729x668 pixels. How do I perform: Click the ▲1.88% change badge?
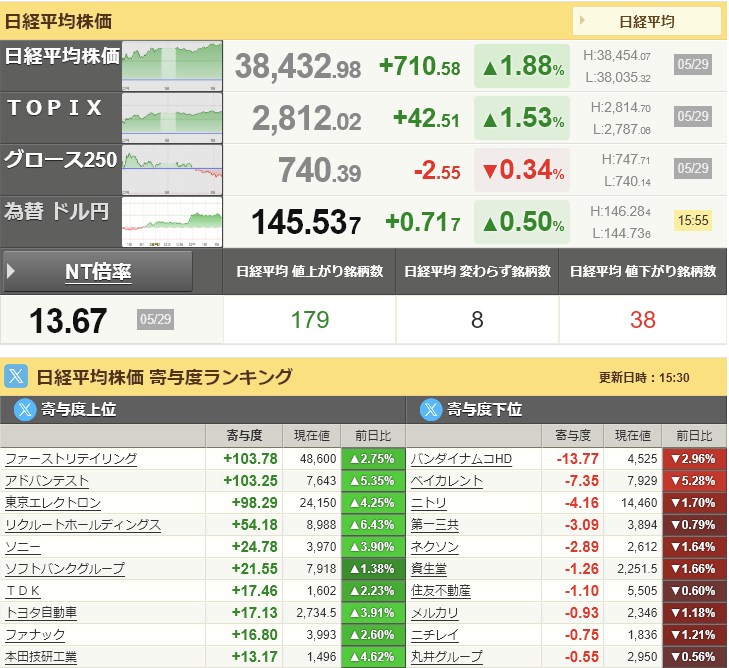click(522, 66)
